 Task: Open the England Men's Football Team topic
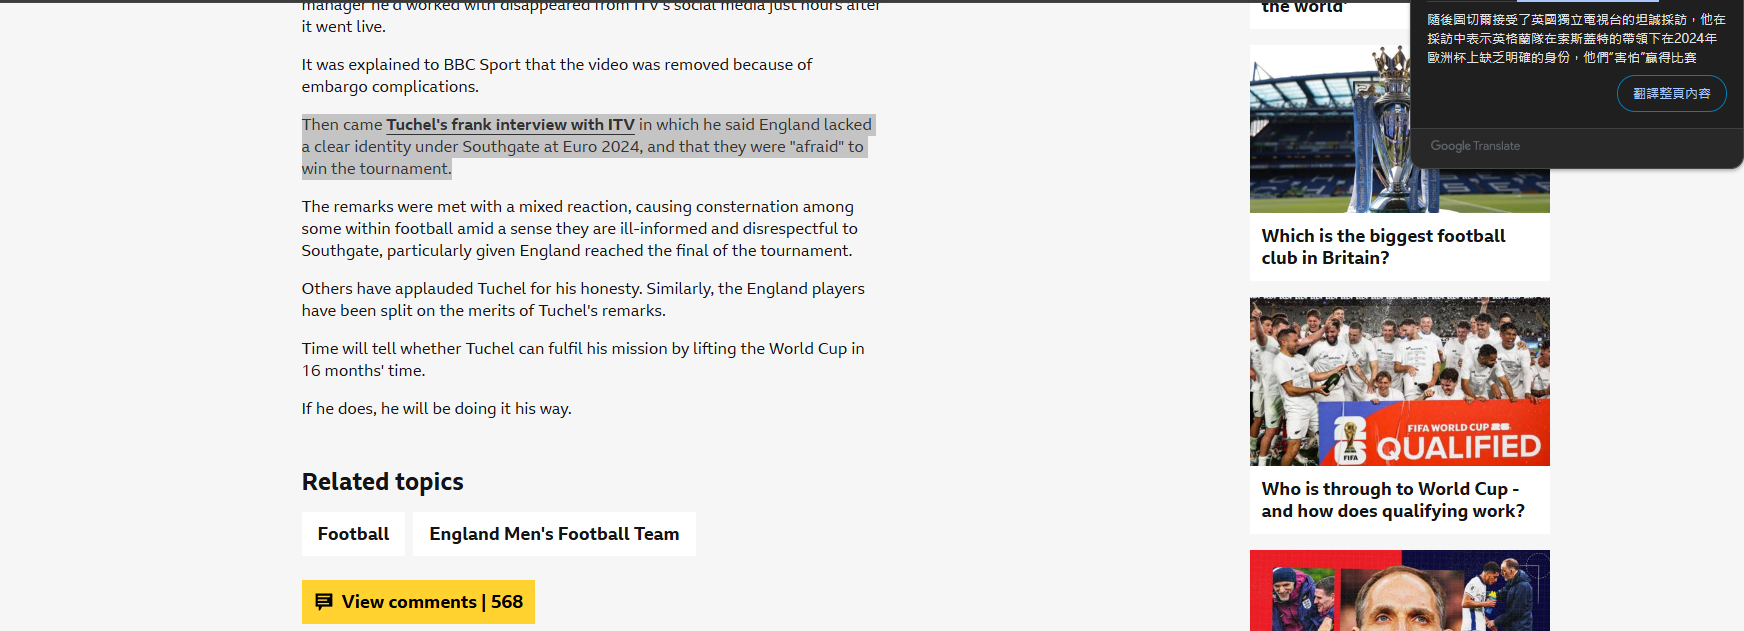[x=554, y=534]
